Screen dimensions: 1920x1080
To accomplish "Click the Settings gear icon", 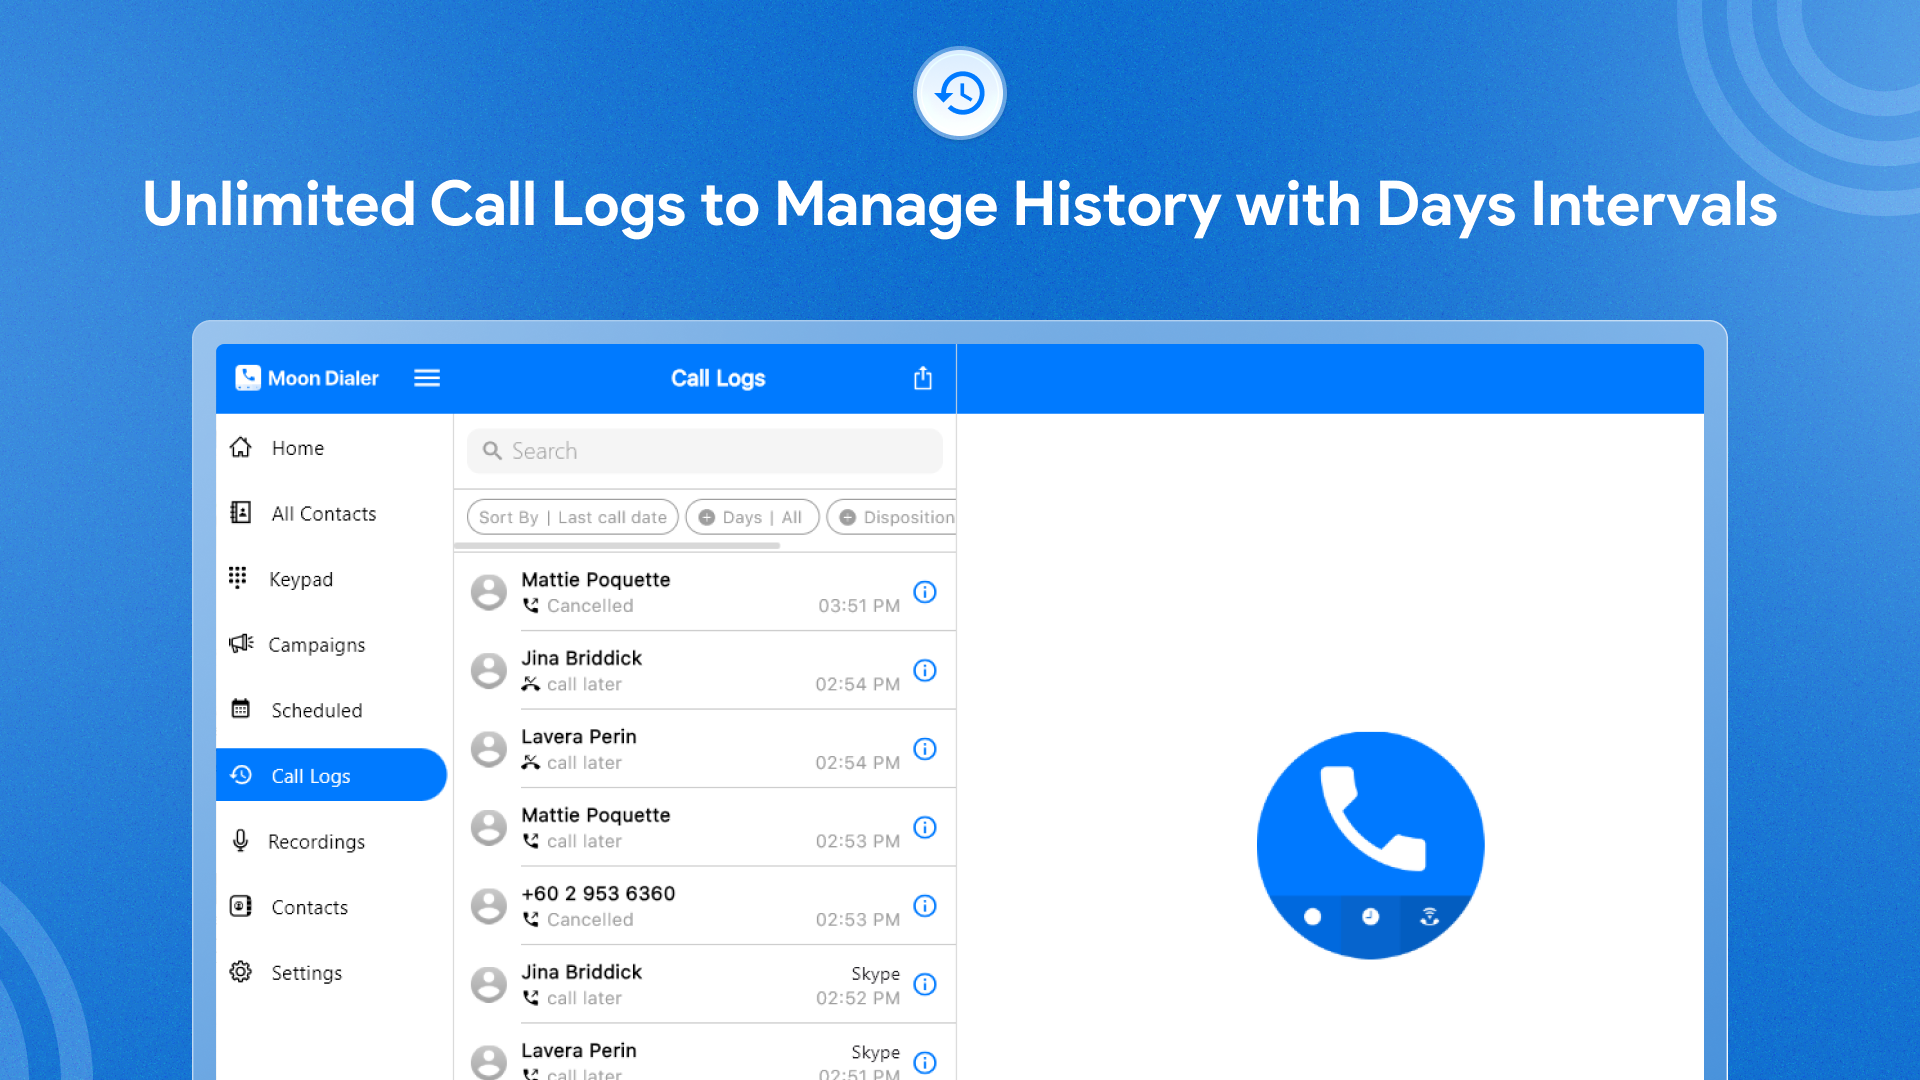I will [241, 972].
